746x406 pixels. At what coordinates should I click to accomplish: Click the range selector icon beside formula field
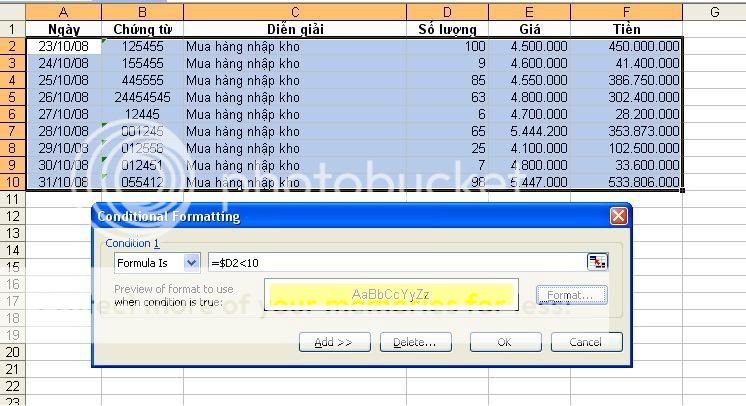point(597,262)
